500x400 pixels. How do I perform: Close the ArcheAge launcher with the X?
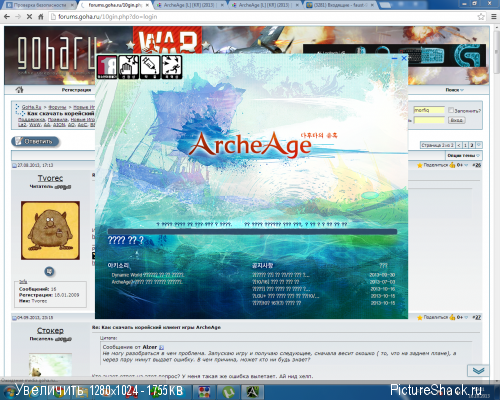click(404, 58)
